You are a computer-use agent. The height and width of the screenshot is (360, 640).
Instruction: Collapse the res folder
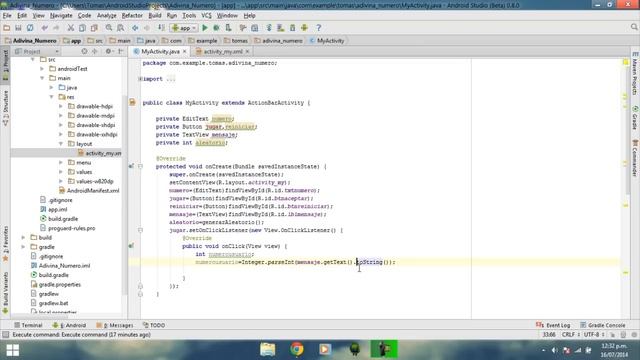52,97
